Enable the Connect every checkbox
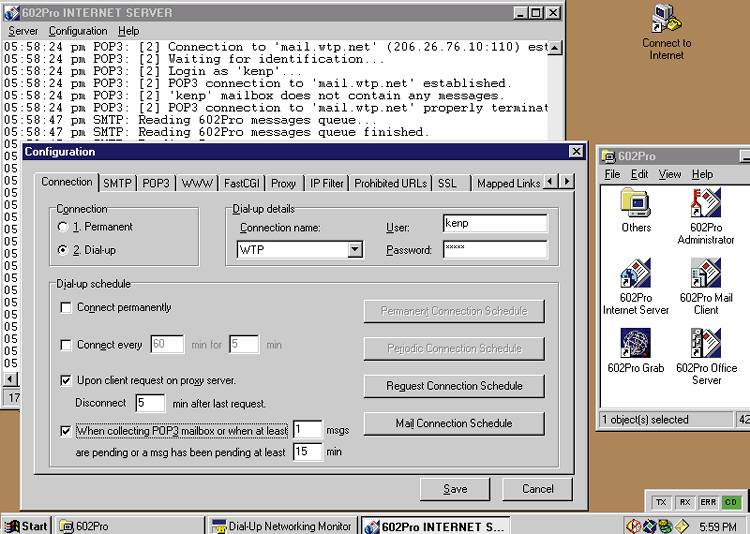Viewport: 750px width, 534px height. 66,345
